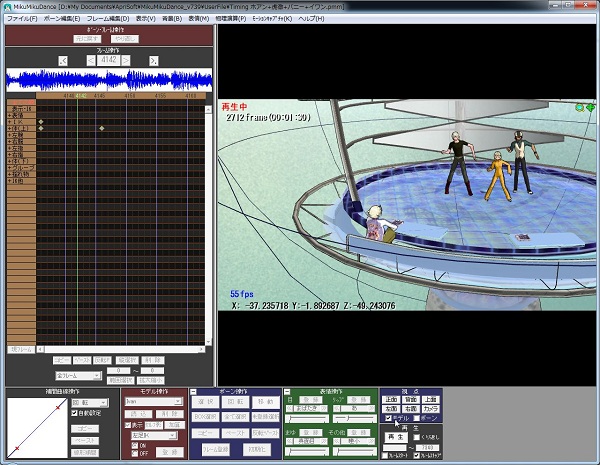Open the ボーン編集(E) menu
The height and width of the screenshot is (465, 600).
tap(62, 18)
